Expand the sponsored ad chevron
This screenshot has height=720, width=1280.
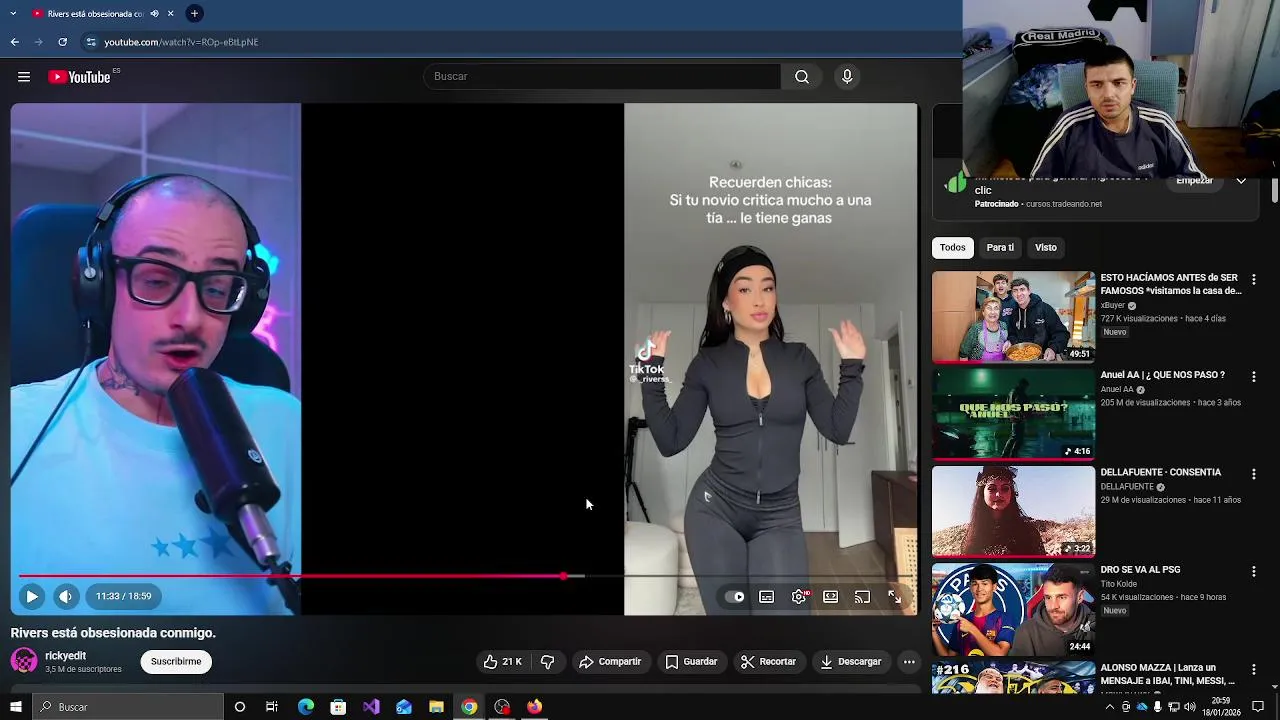(x=1241, y=181)
